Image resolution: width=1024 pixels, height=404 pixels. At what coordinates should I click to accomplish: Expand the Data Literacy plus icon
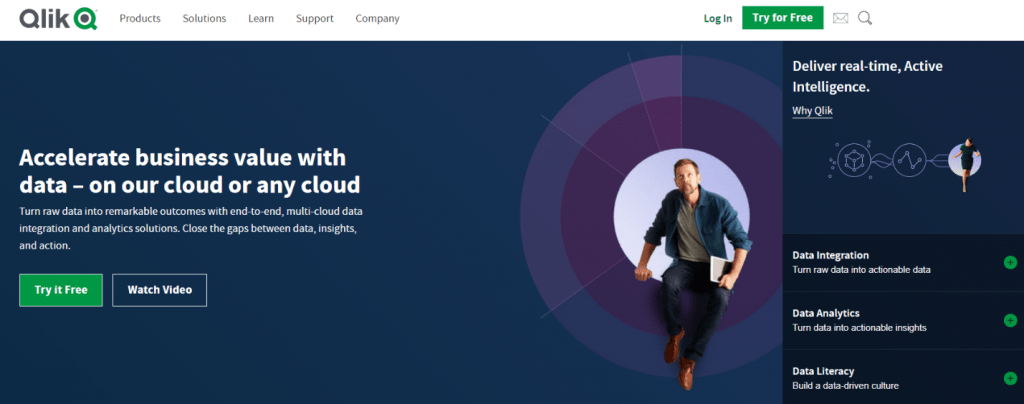click(x=1010, y=379)
